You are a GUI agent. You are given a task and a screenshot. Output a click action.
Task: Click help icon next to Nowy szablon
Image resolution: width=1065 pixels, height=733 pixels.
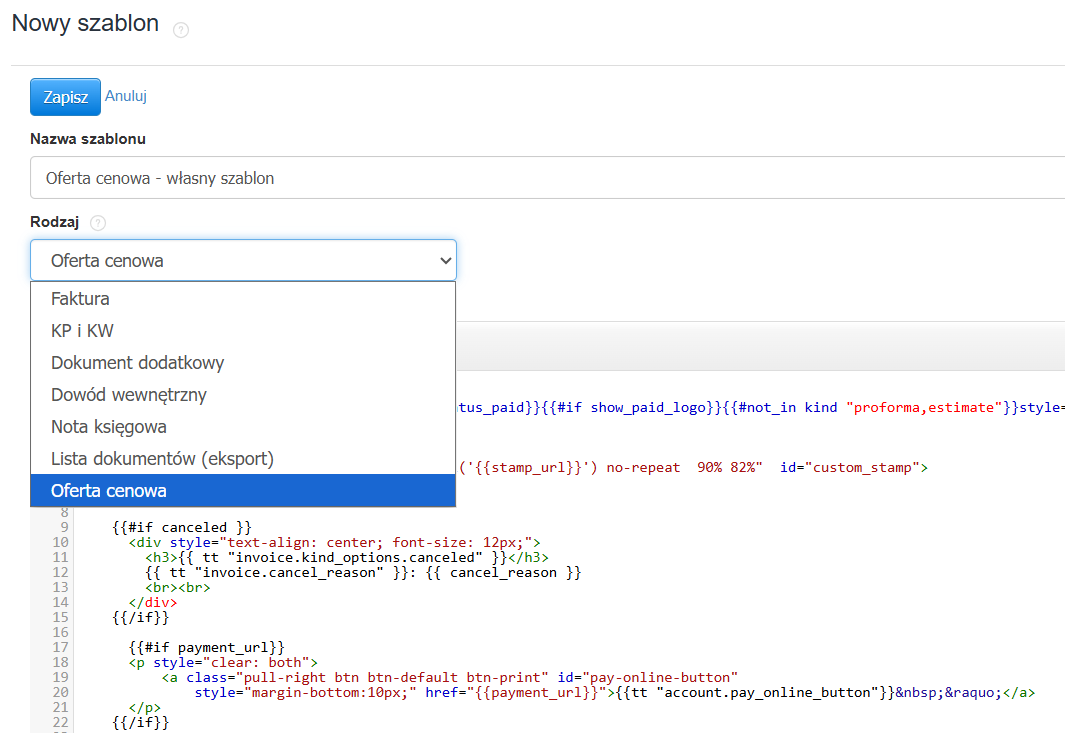[x=181, y=30]
